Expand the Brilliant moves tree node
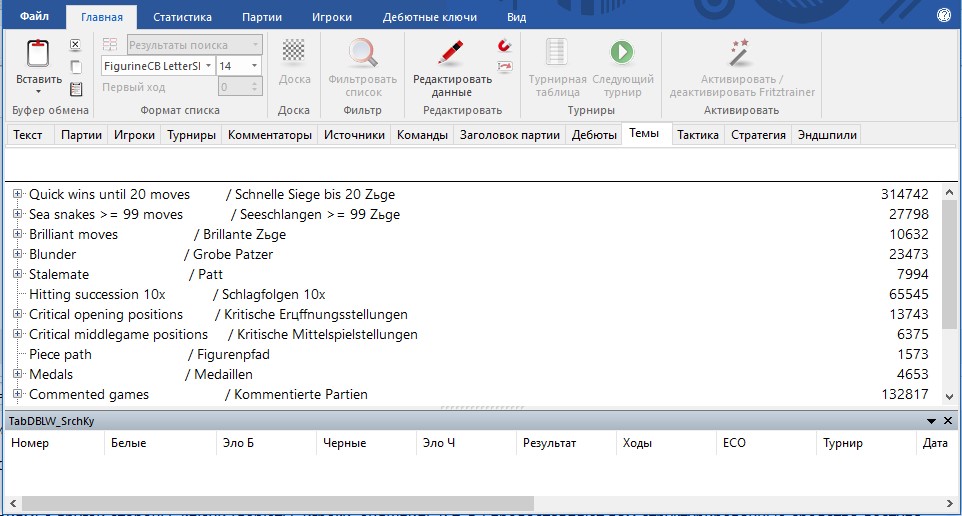962x516 pixels. [18, 234]
